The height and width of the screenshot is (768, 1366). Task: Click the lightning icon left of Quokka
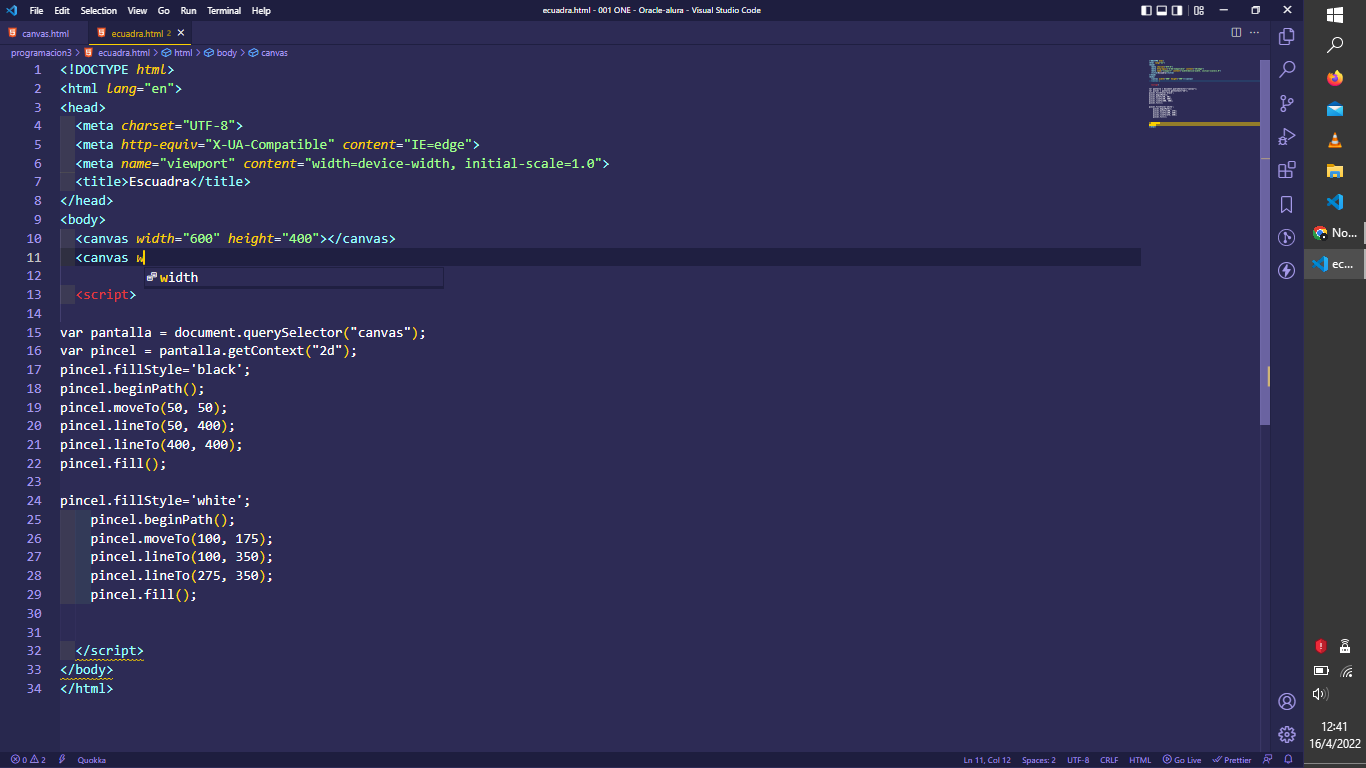[x=62, y=760]
